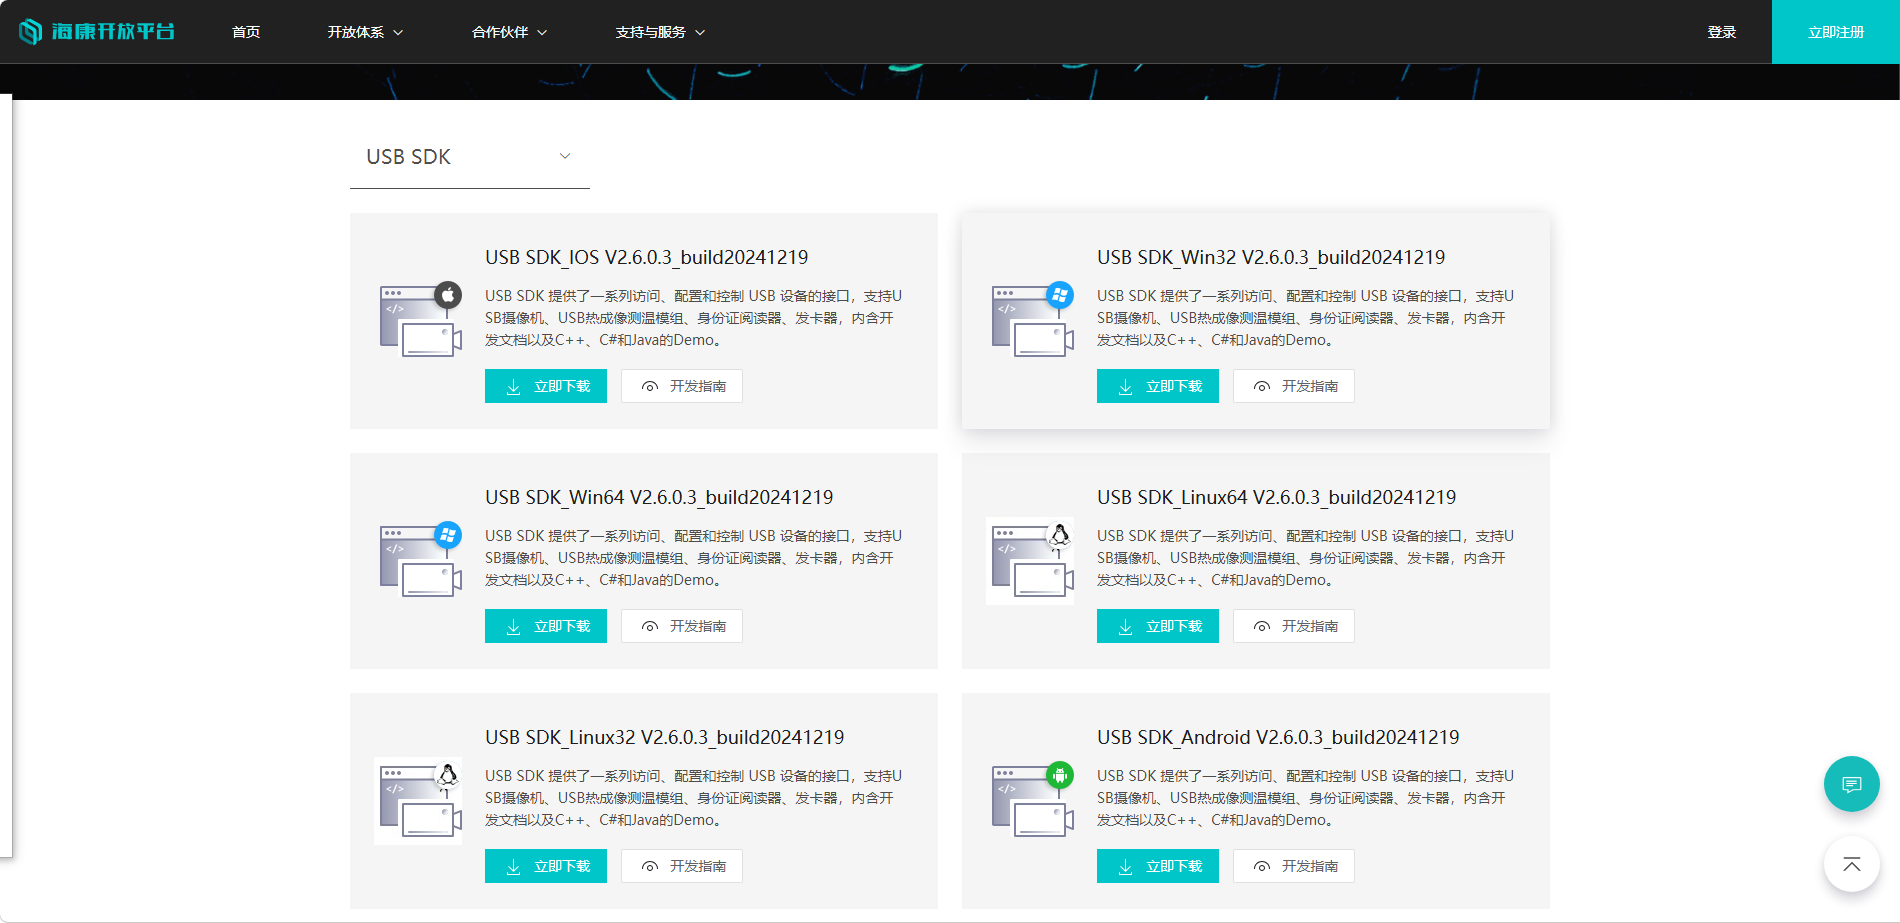Open the USB SDK_Linux64 V2.6.0.3 title
This screenshot has width=1900, height=923.
[1276, 497]
